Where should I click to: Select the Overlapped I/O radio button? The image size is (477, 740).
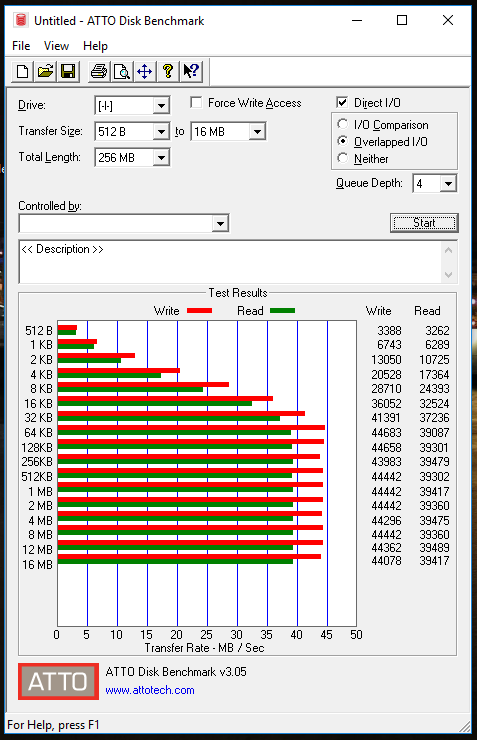point(343,141)
